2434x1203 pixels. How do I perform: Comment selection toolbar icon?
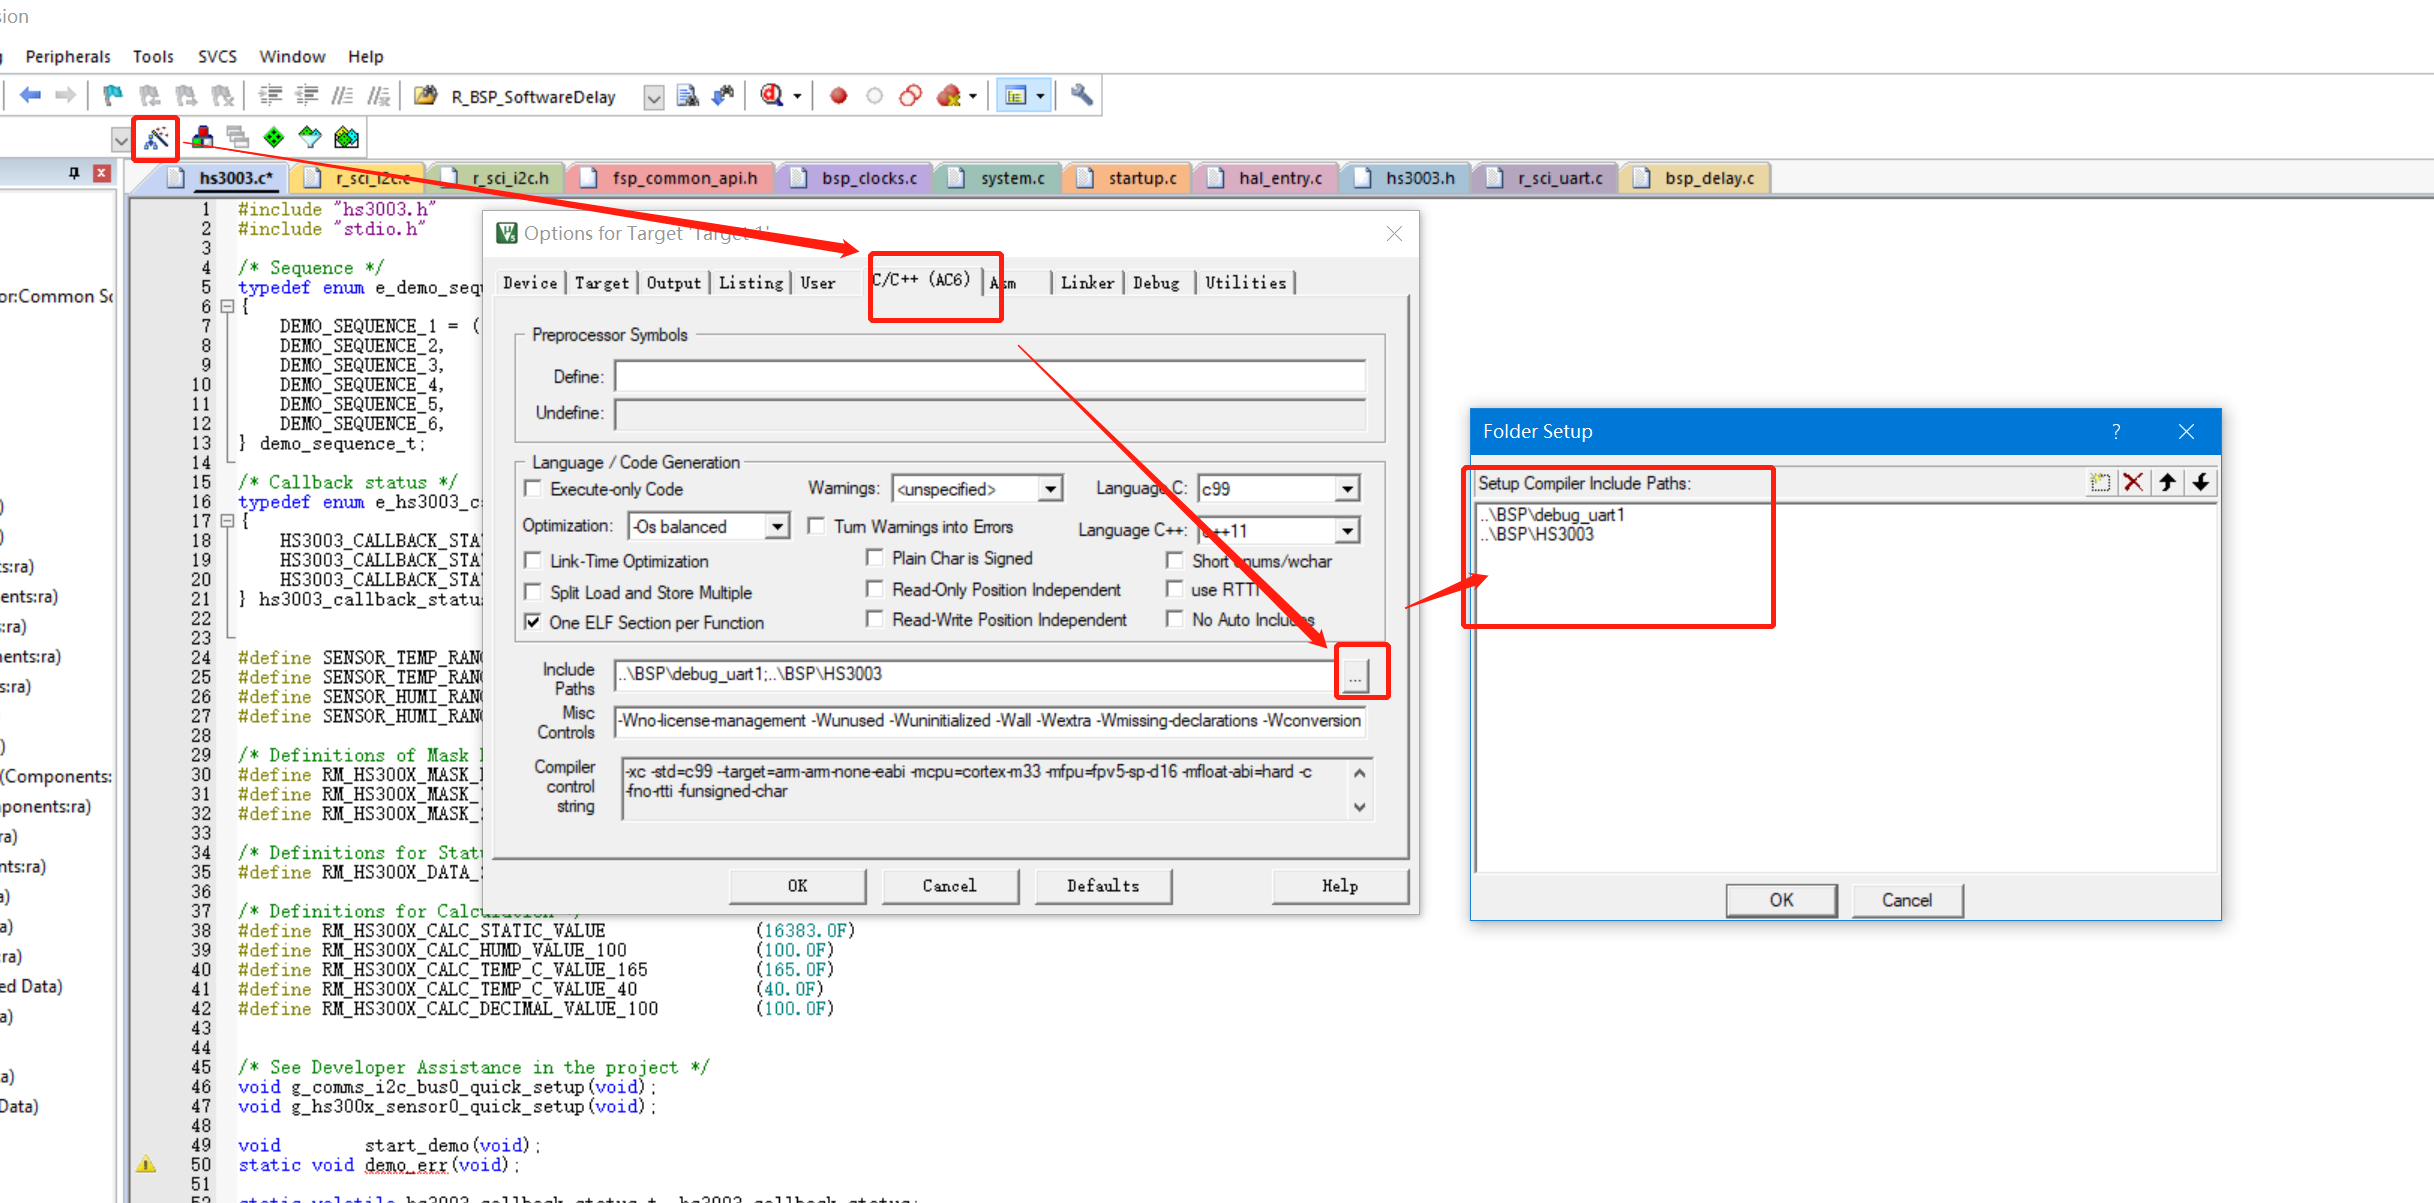(342, 96)
